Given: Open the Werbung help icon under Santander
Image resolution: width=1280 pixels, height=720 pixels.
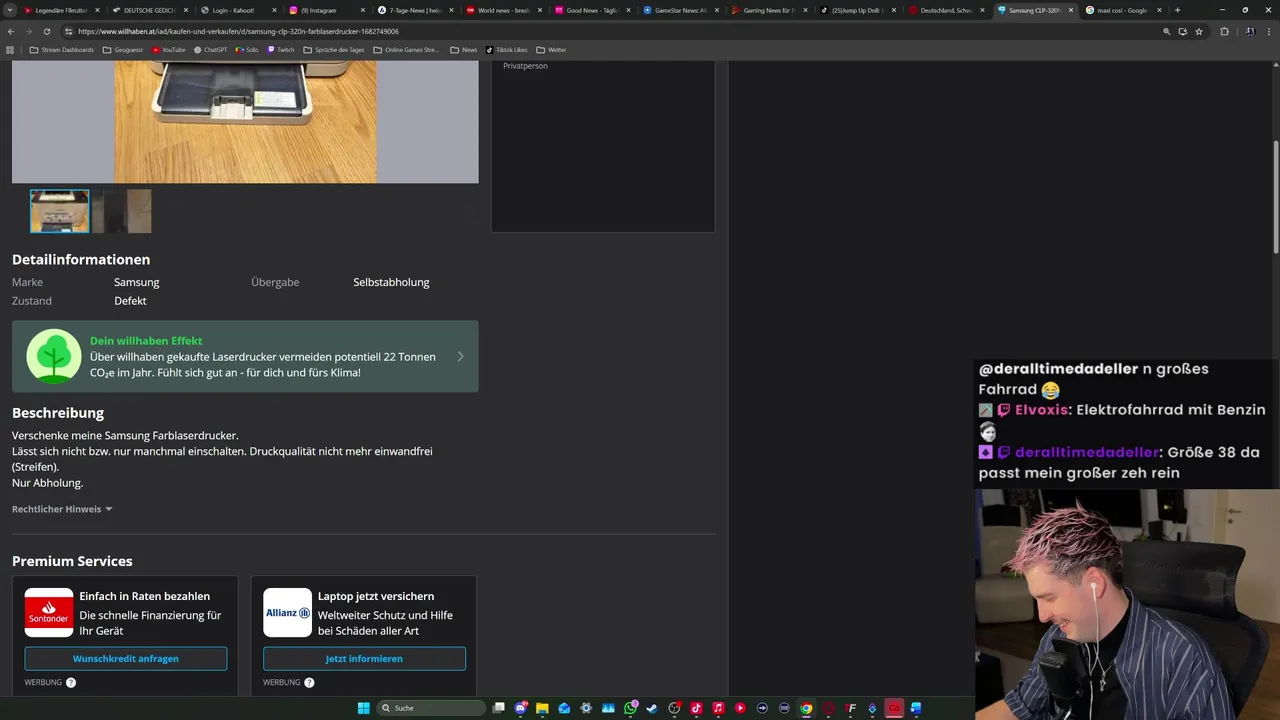Looking at the screenshot, I should tap(71, 682).
